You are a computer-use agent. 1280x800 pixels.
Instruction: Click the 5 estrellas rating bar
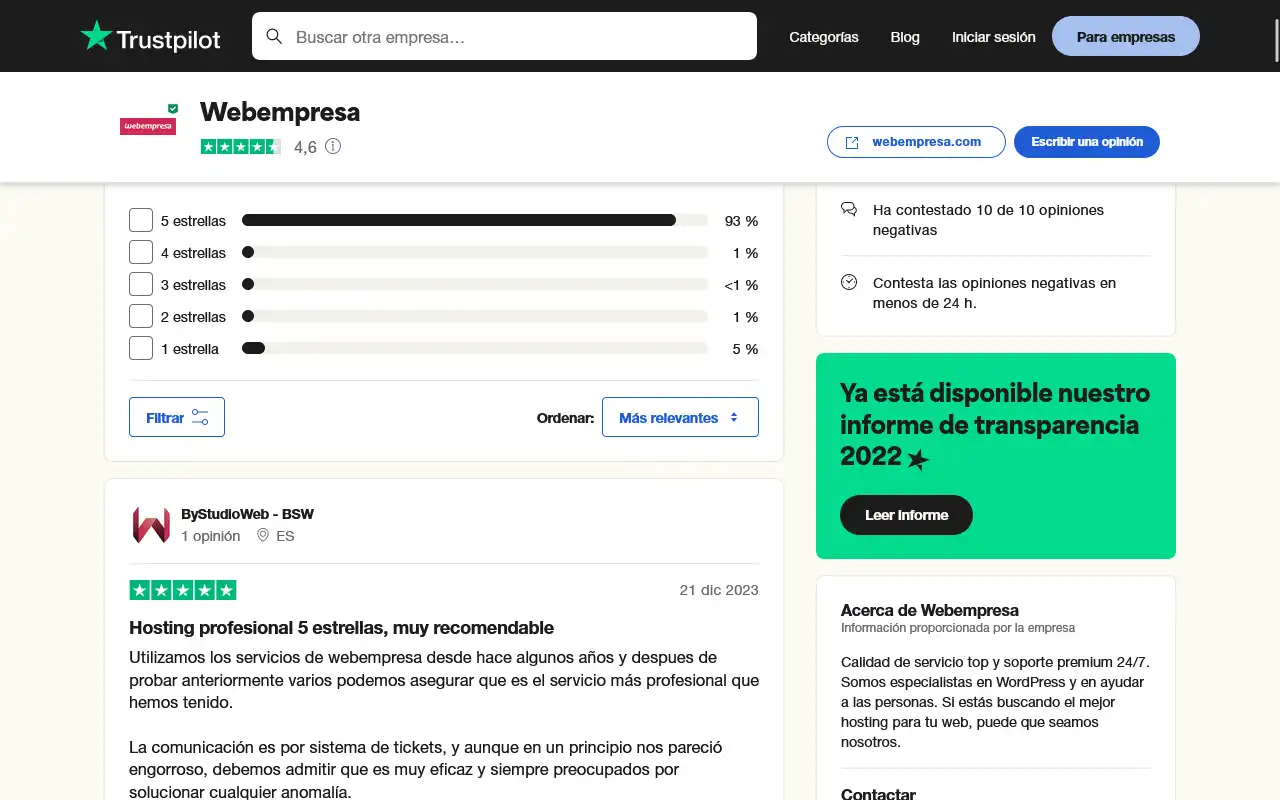click(x=475, y=220)
